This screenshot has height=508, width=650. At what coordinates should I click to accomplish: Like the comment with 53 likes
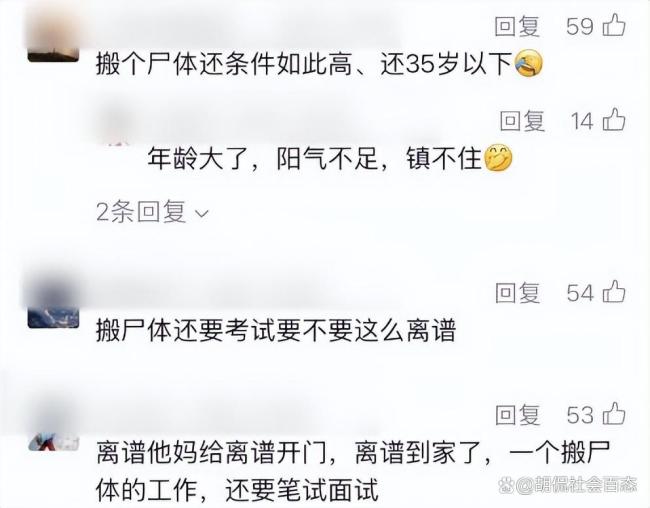(614, 413)
